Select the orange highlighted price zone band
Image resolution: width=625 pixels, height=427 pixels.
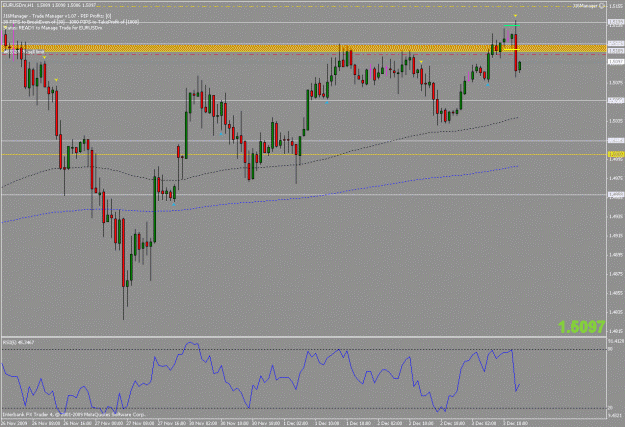[304, 49]
